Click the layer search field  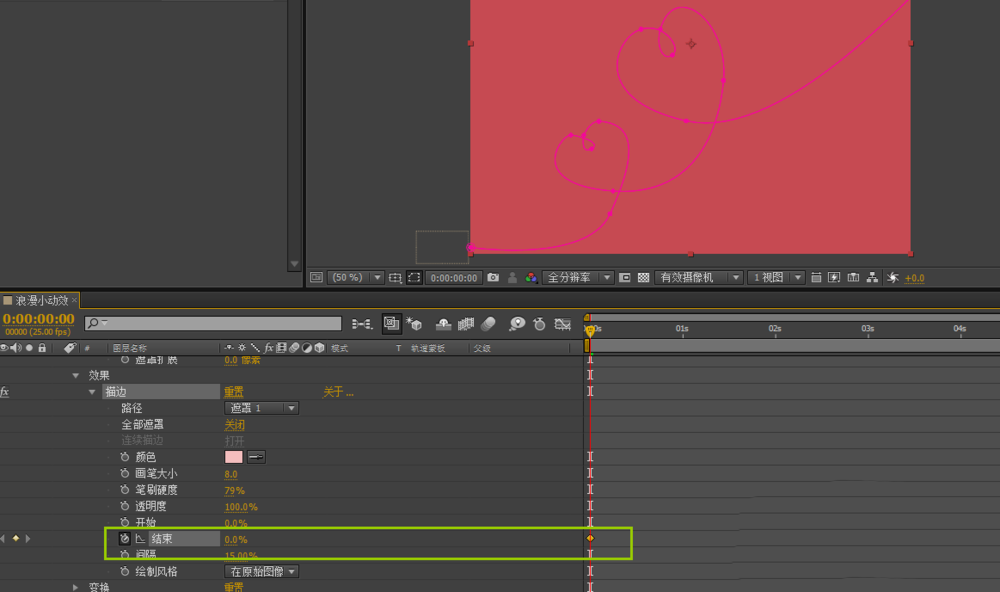214,323
